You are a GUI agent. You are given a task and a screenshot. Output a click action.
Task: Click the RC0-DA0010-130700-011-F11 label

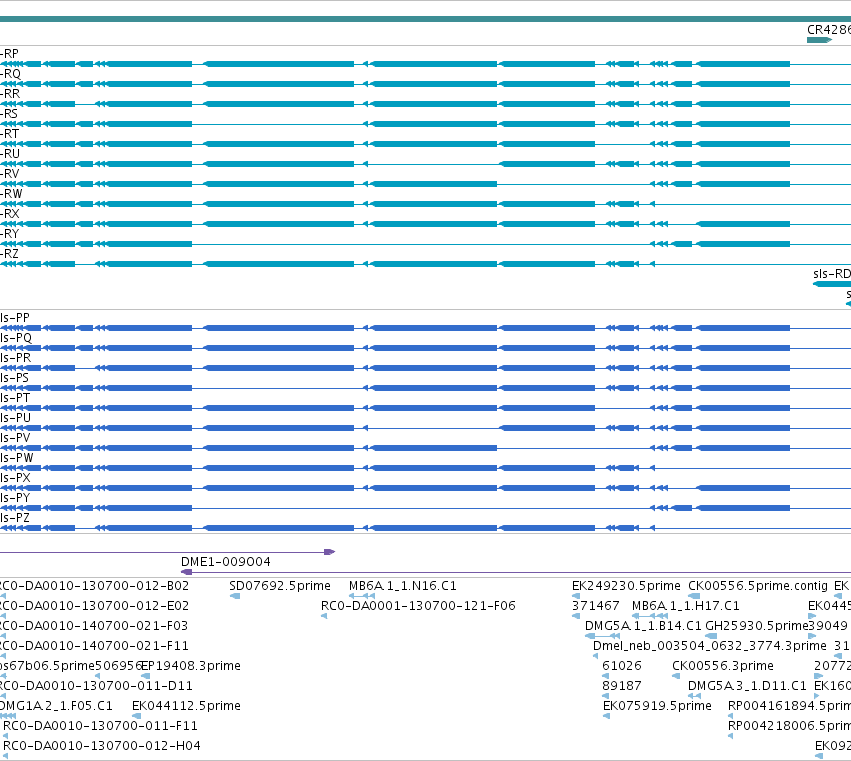(x=100, y=726)
